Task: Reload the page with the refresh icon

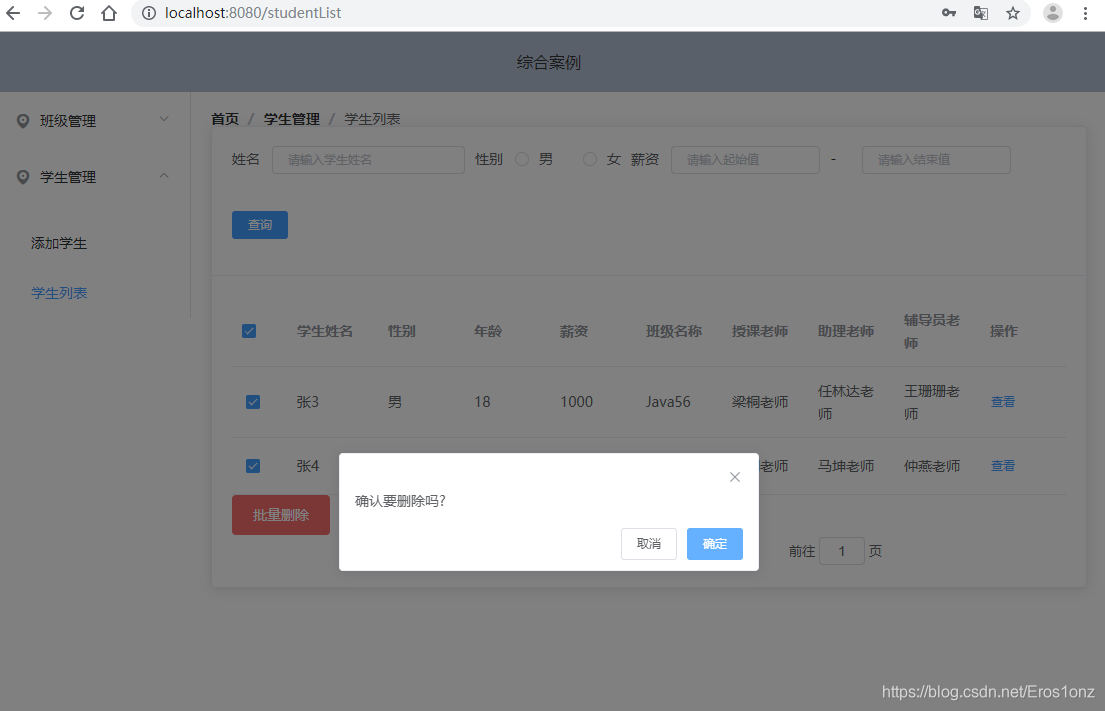Action: click(x=77, y=13)
